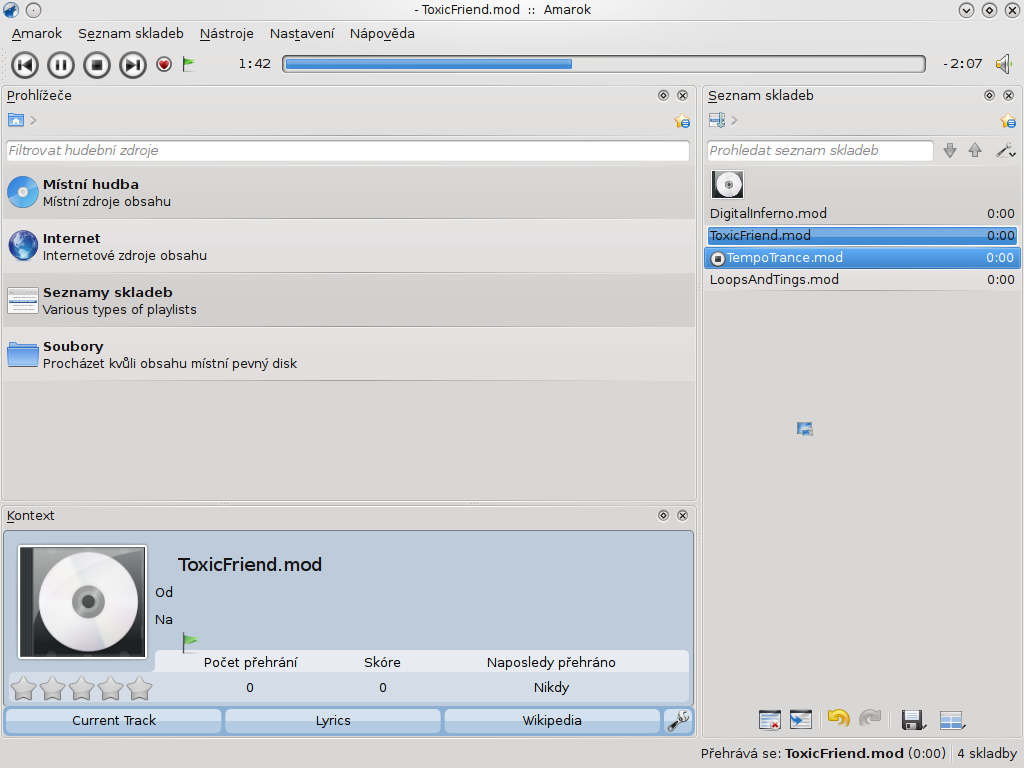The height and width of the screenshot is (768, 1024).
Task: Select TempoTrance.mod in the playlist
Action: [x=862, y=257]
